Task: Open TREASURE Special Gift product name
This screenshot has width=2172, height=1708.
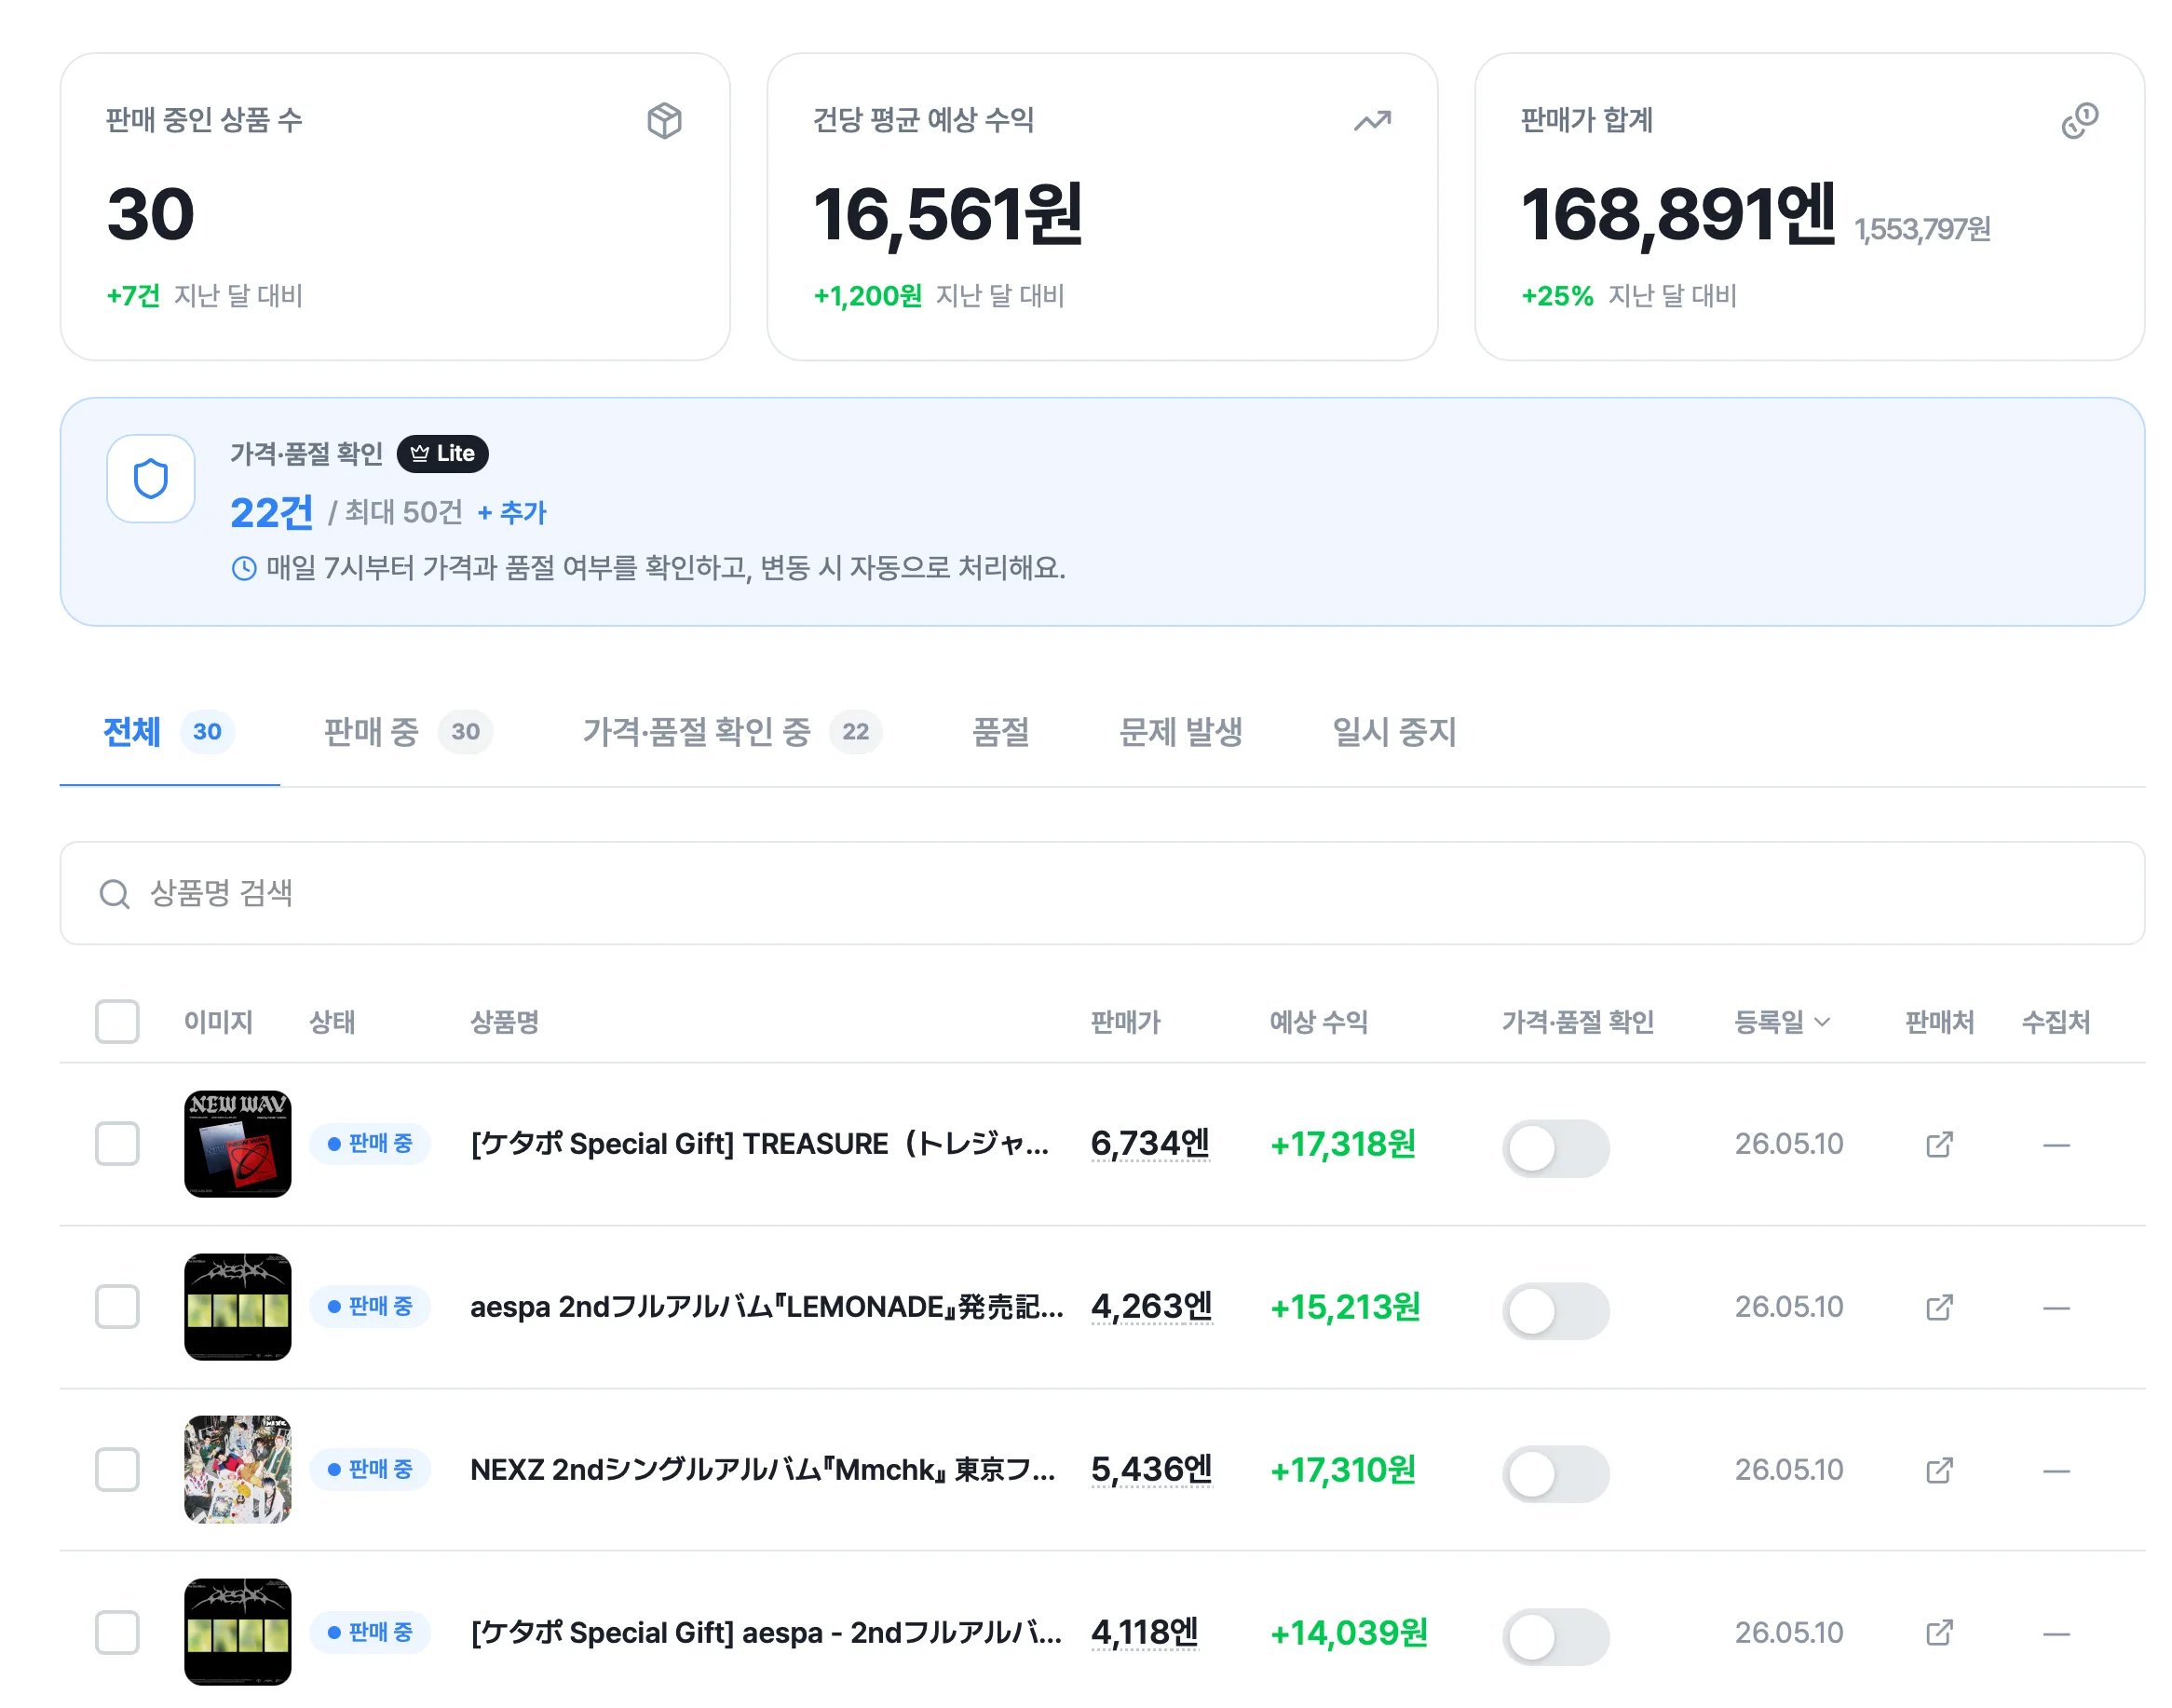Action: pyautogui.click(x=760, y=1144)
